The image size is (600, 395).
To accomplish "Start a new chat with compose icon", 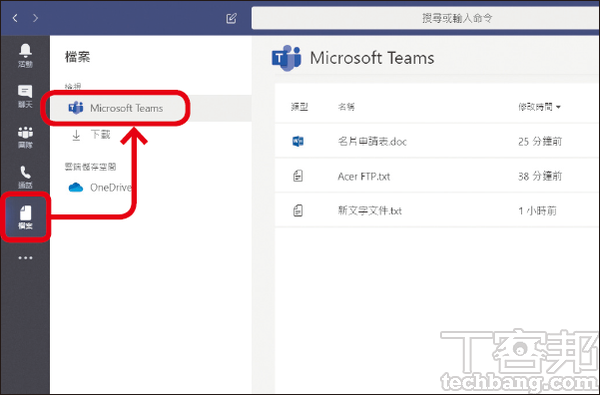I will [232, 18].
